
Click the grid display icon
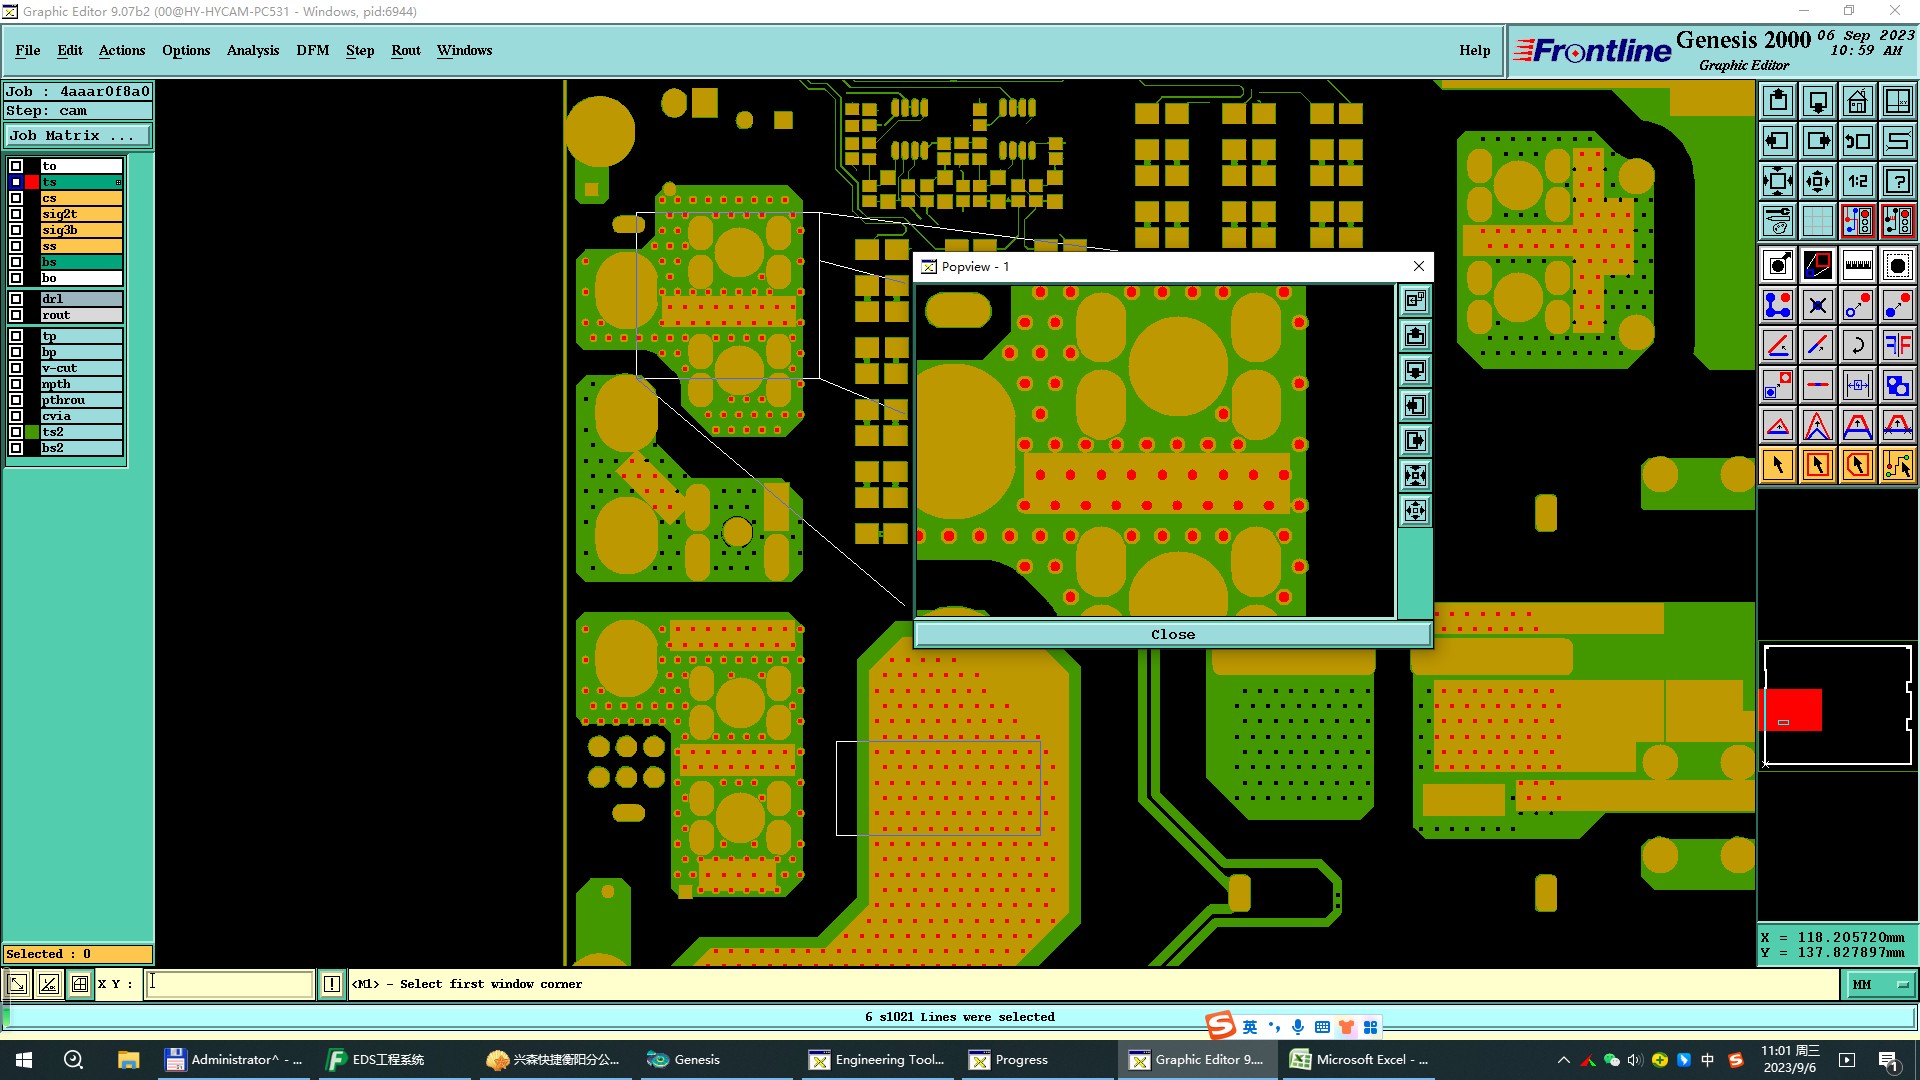[x=1817, y=221]
